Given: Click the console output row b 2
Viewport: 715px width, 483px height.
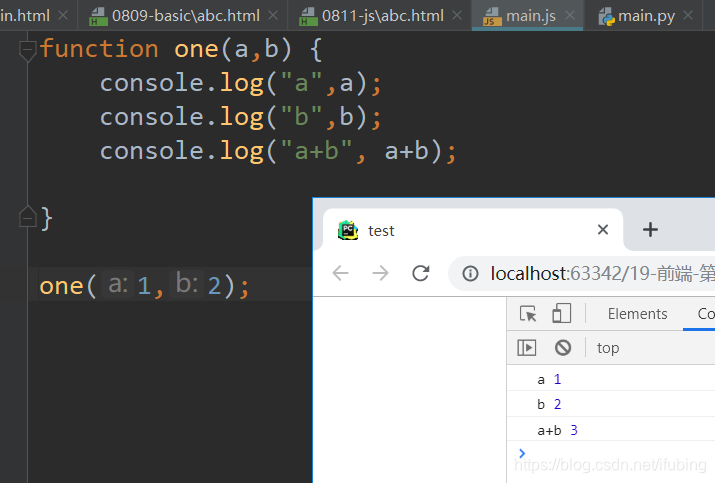Looking at the screenshot, I should [x=611, y=404].
